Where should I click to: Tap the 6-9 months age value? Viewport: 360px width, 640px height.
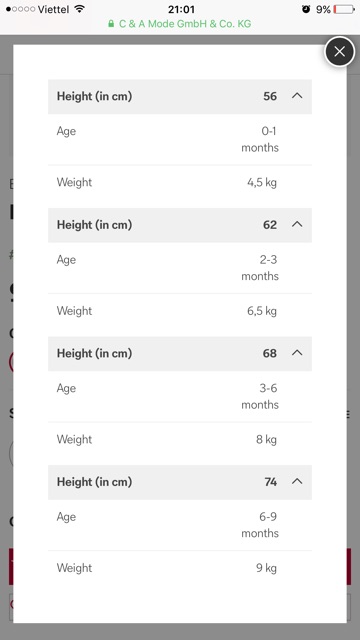pos(260,525)
